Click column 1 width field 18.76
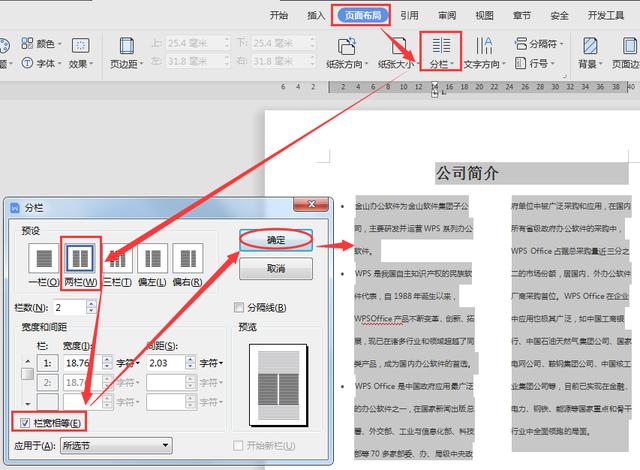The width and height of the screenshot is (640, 470). point(82,363)
